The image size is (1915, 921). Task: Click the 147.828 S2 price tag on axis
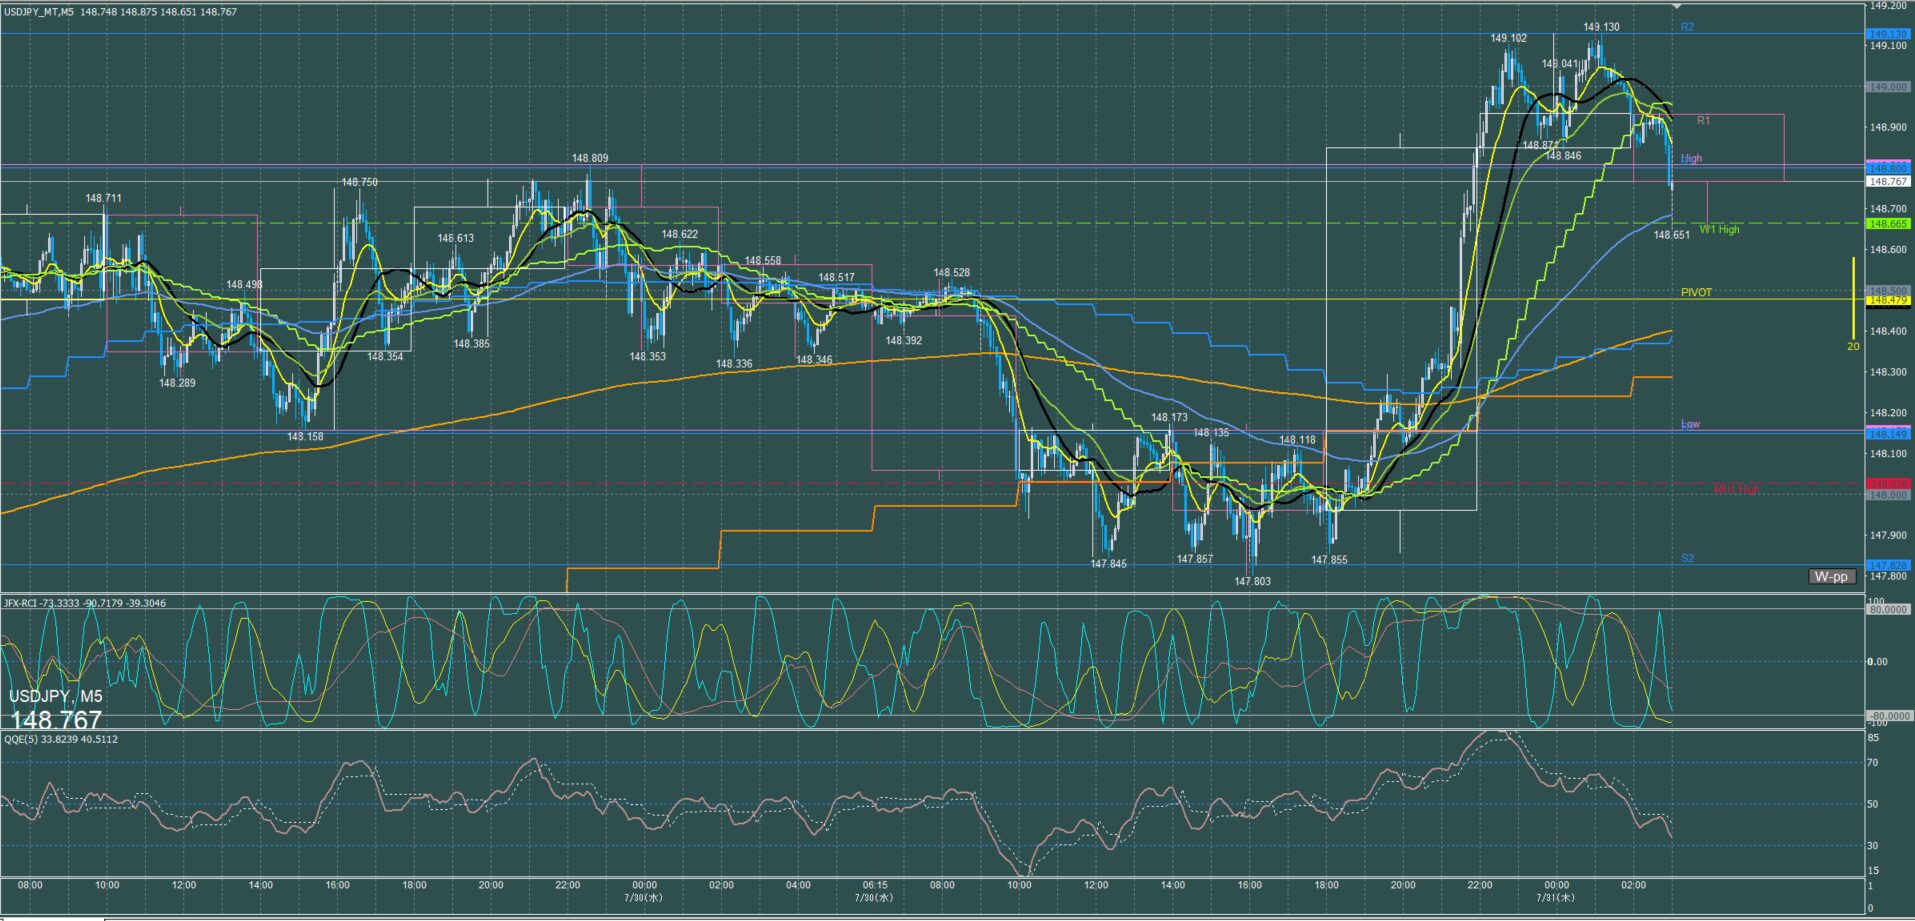(x=1888, y=565)
